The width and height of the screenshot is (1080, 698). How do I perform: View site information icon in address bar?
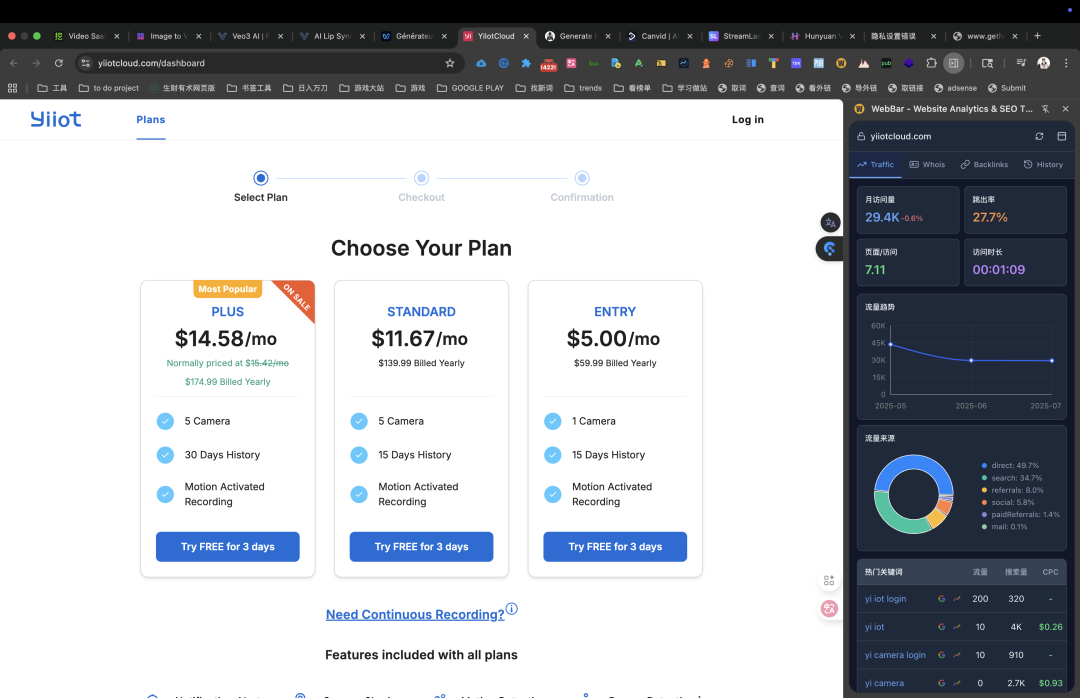pyautogui.click(x=85, y=63)
